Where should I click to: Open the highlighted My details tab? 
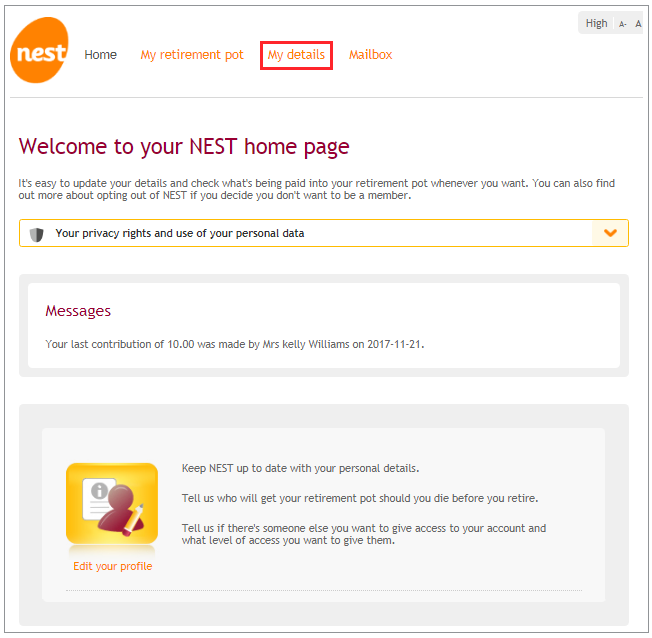point(296,55)
